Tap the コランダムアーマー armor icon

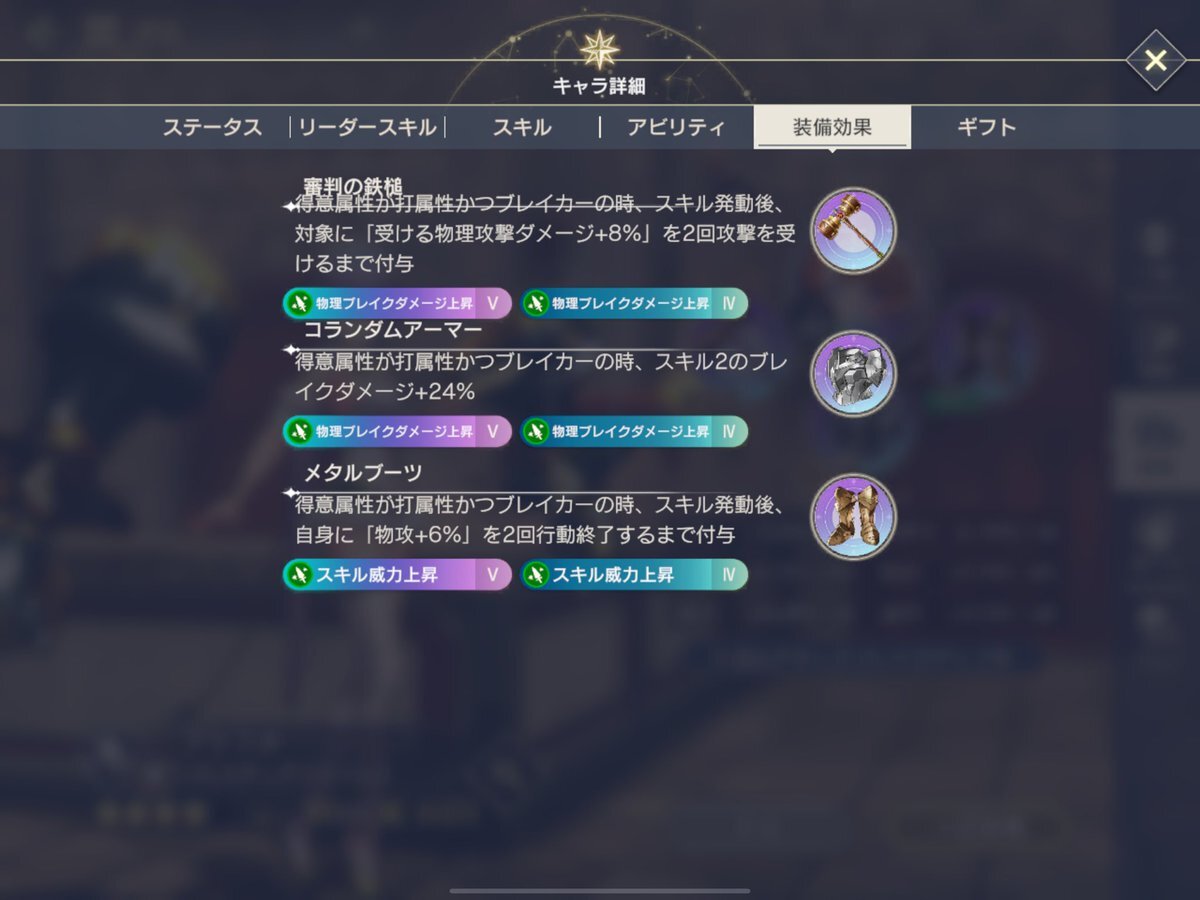853,373
